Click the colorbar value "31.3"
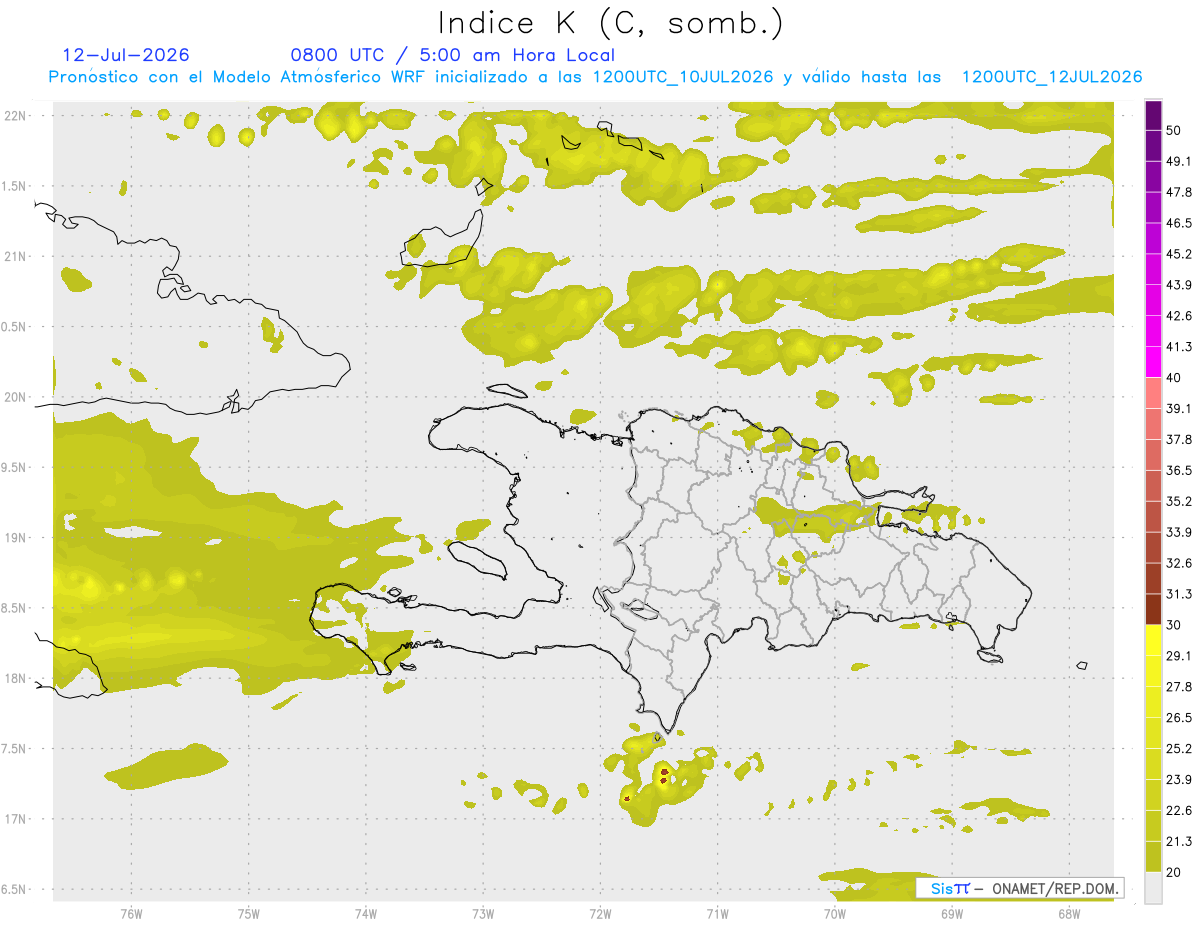The image size is (1200, 927). point(1179,594)
